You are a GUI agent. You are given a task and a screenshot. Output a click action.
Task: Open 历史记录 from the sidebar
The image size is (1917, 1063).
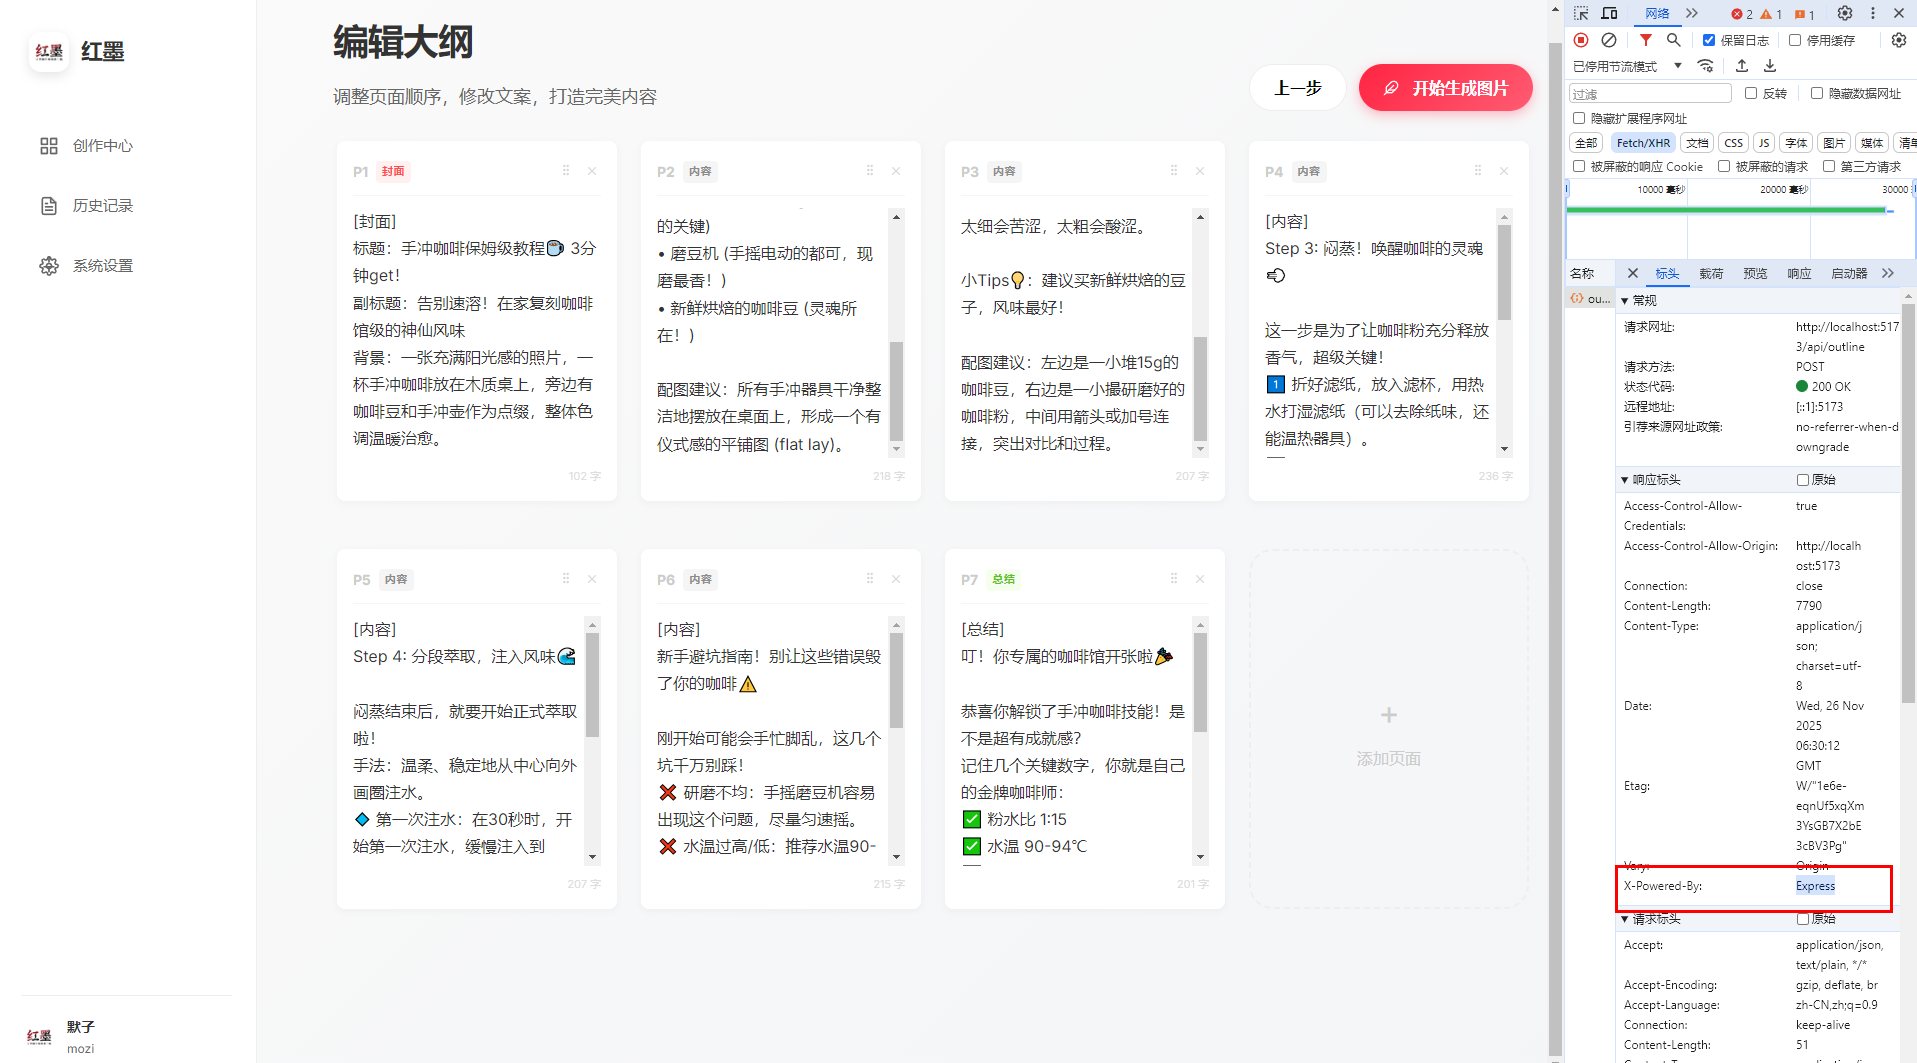[x=87, y=206]
